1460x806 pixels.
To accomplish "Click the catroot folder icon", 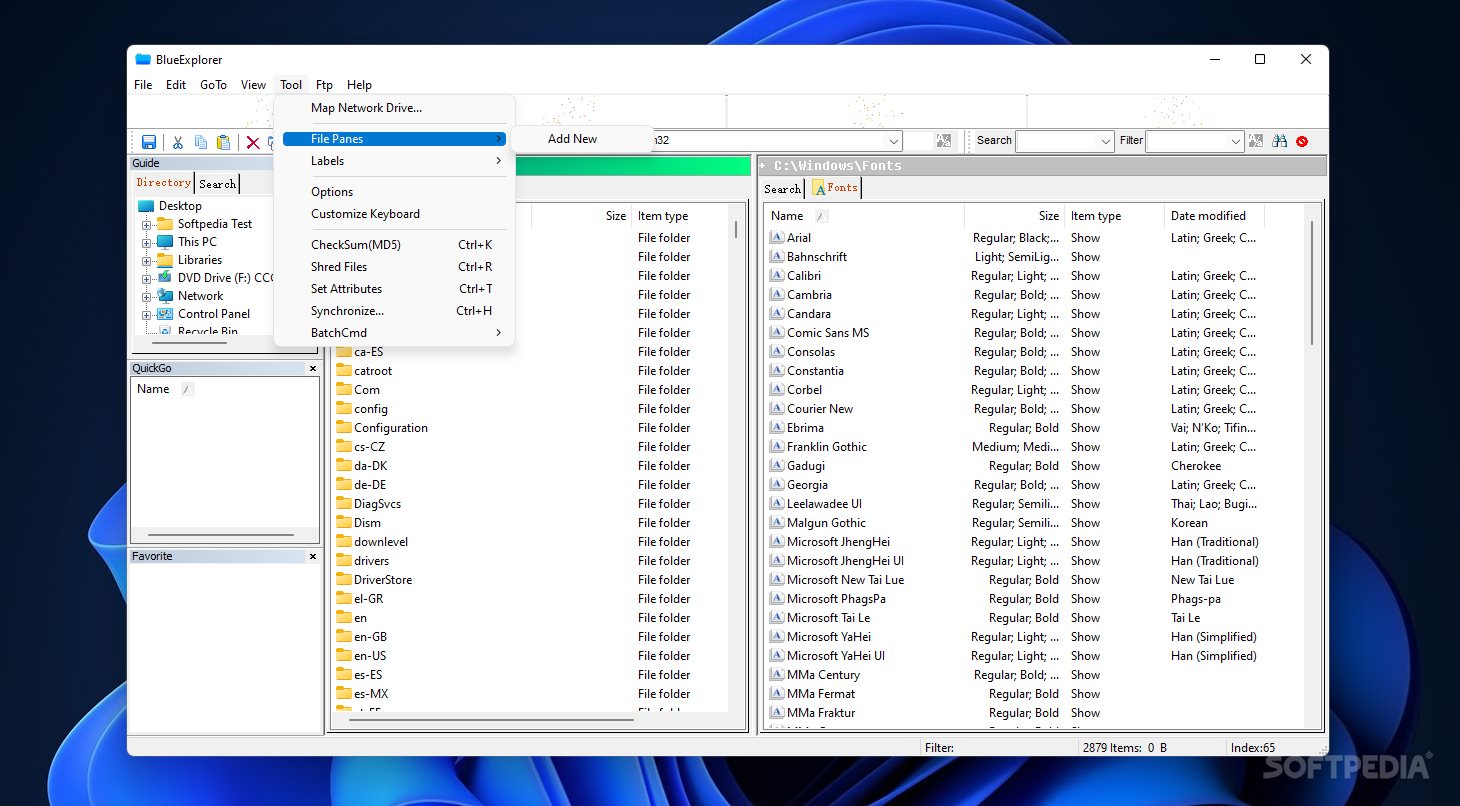I will tap(344, 371).
